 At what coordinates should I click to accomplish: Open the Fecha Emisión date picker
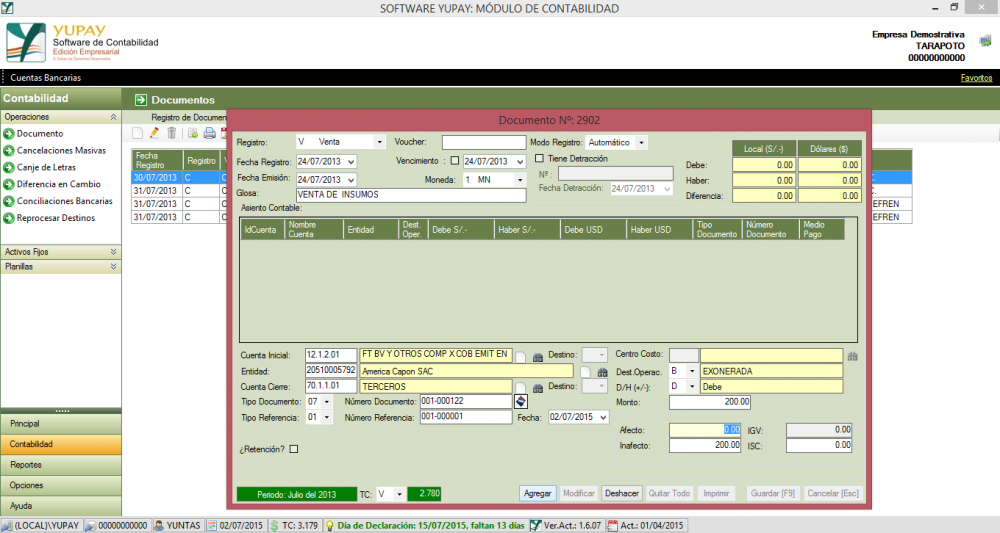(351, 180)
